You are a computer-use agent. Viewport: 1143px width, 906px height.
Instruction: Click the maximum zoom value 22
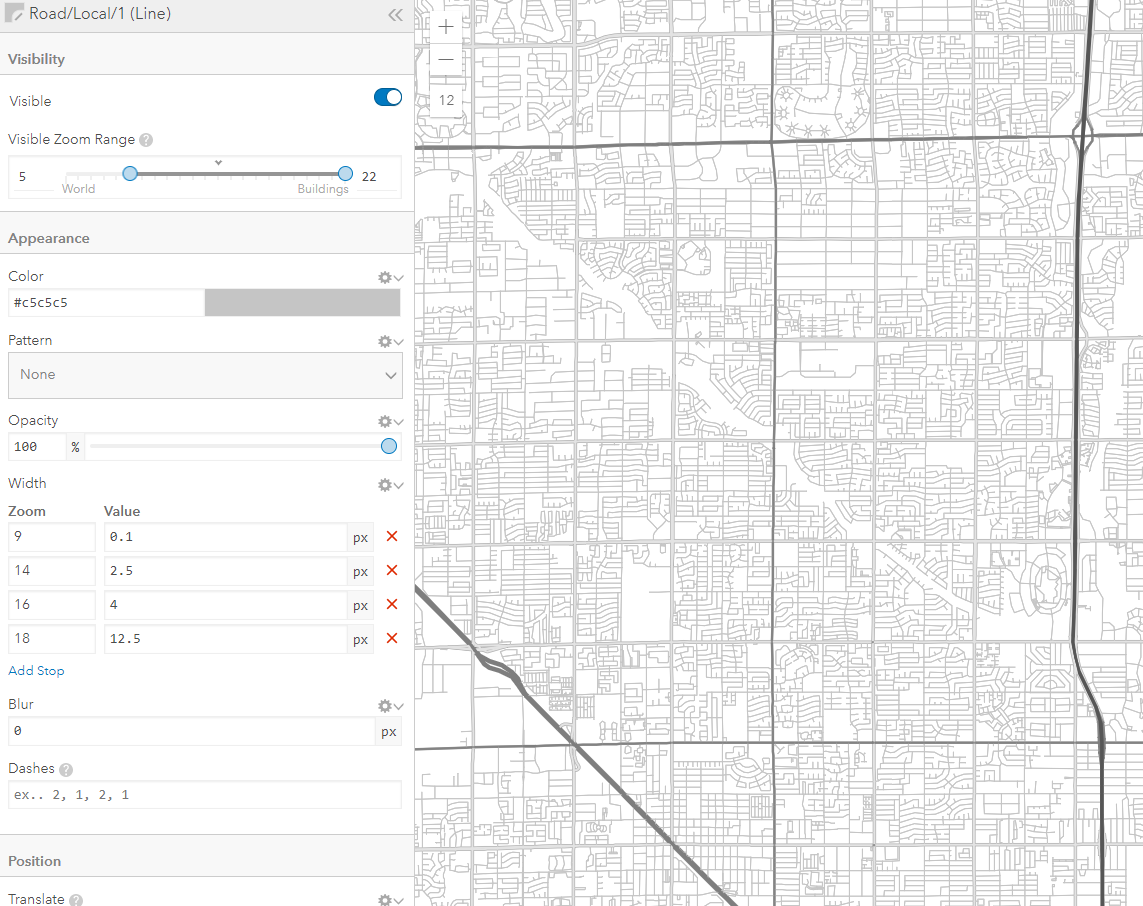(369, 176)
